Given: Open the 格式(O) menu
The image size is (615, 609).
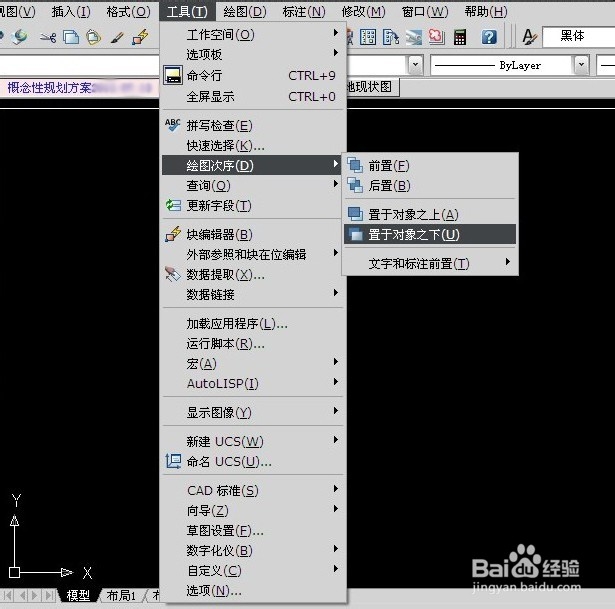Looking at the screenshot, I should pos(128,11).
